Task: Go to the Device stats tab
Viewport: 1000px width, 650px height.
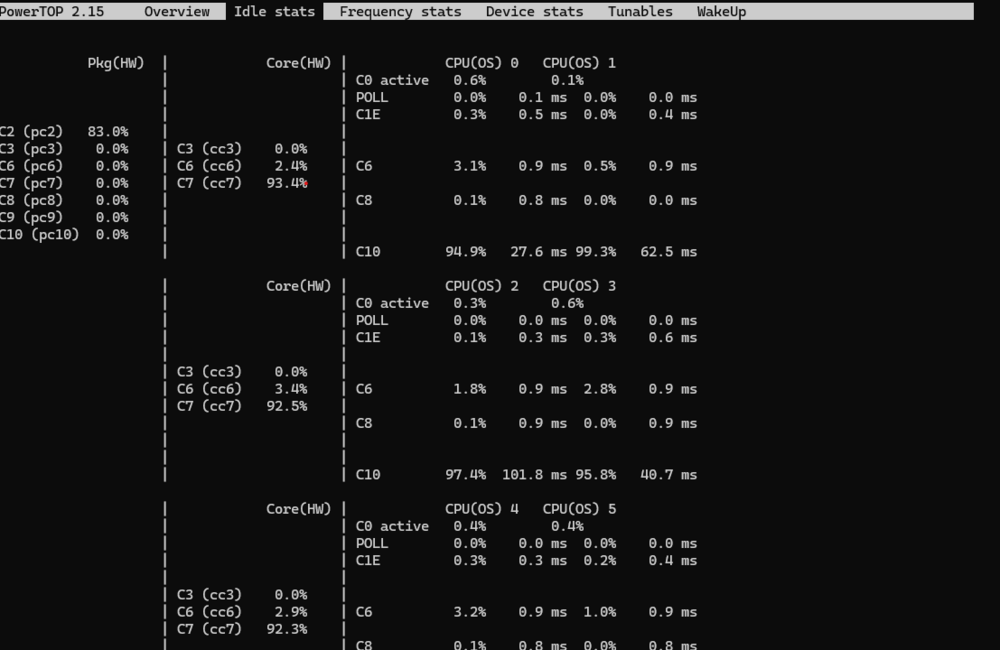Action: (534, 11)
